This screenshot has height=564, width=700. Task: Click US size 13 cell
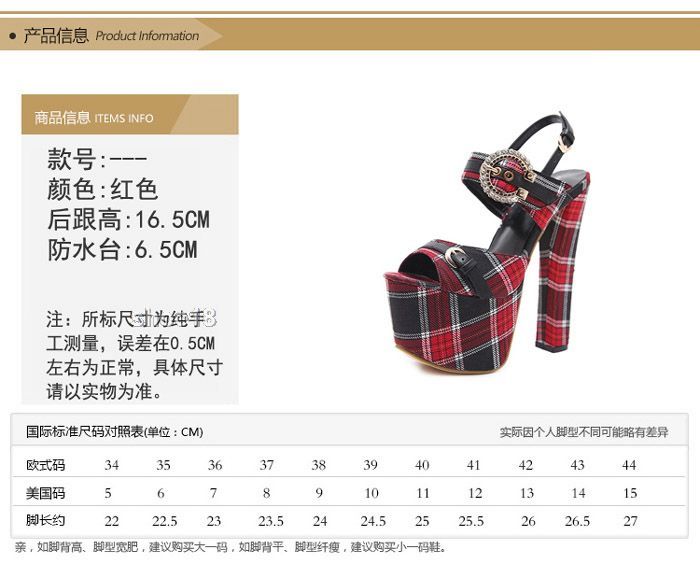(527, 493)
